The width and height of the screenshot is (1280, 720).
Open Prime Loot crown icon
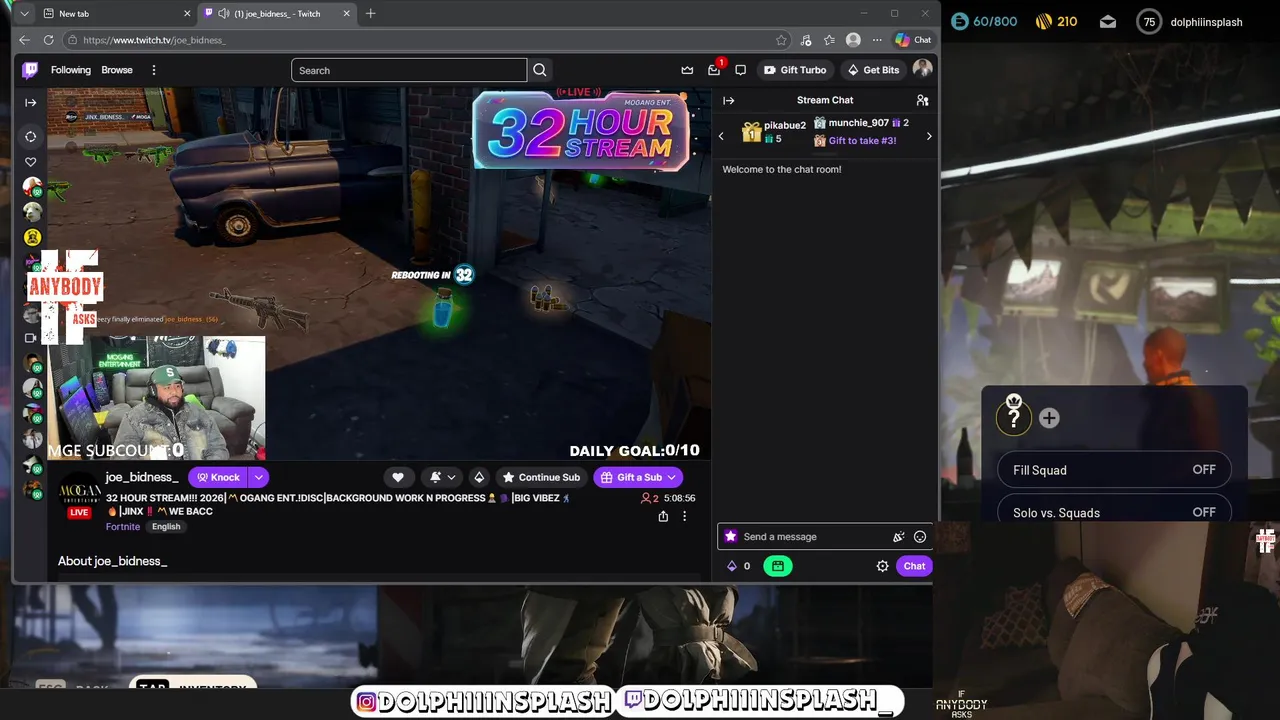click(x=687, y=70)
